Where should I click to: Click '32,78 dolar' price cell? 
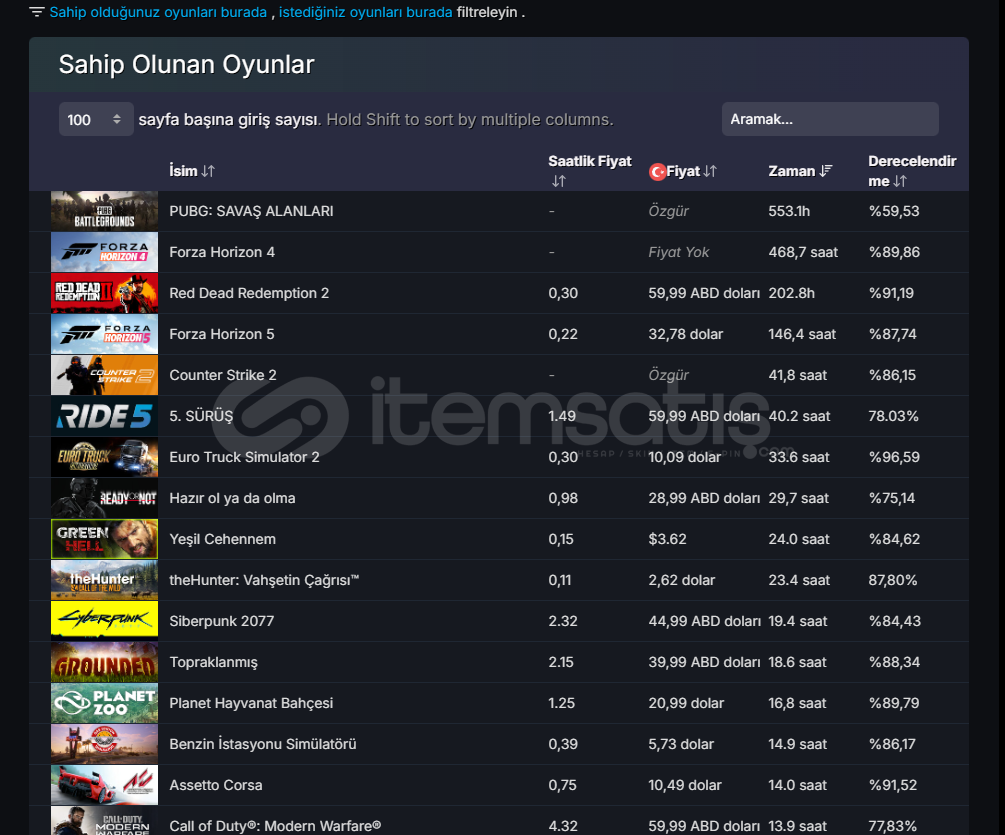click(686, 334)
